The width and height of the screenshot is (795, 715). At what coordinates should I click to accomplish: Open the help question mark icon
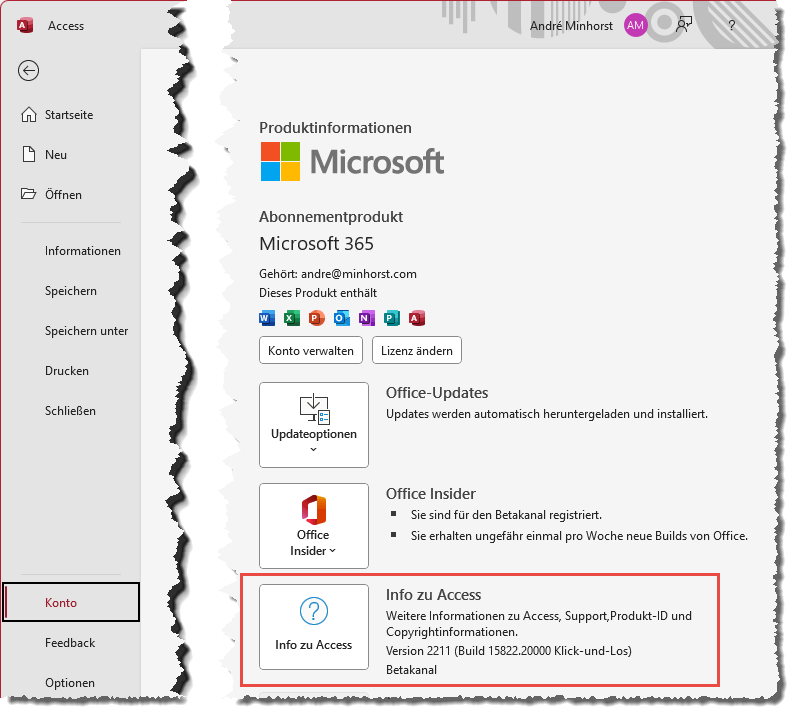pos(732,26)
